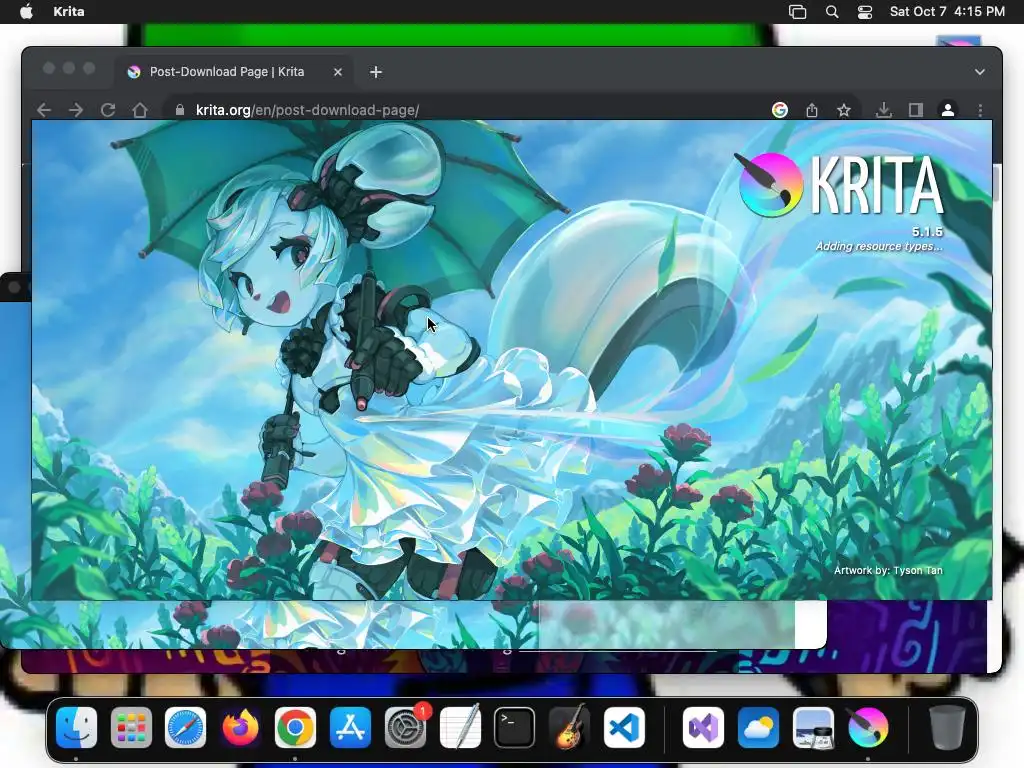Click the Chrome home button

pyautogui.click(x=140, y=110)
